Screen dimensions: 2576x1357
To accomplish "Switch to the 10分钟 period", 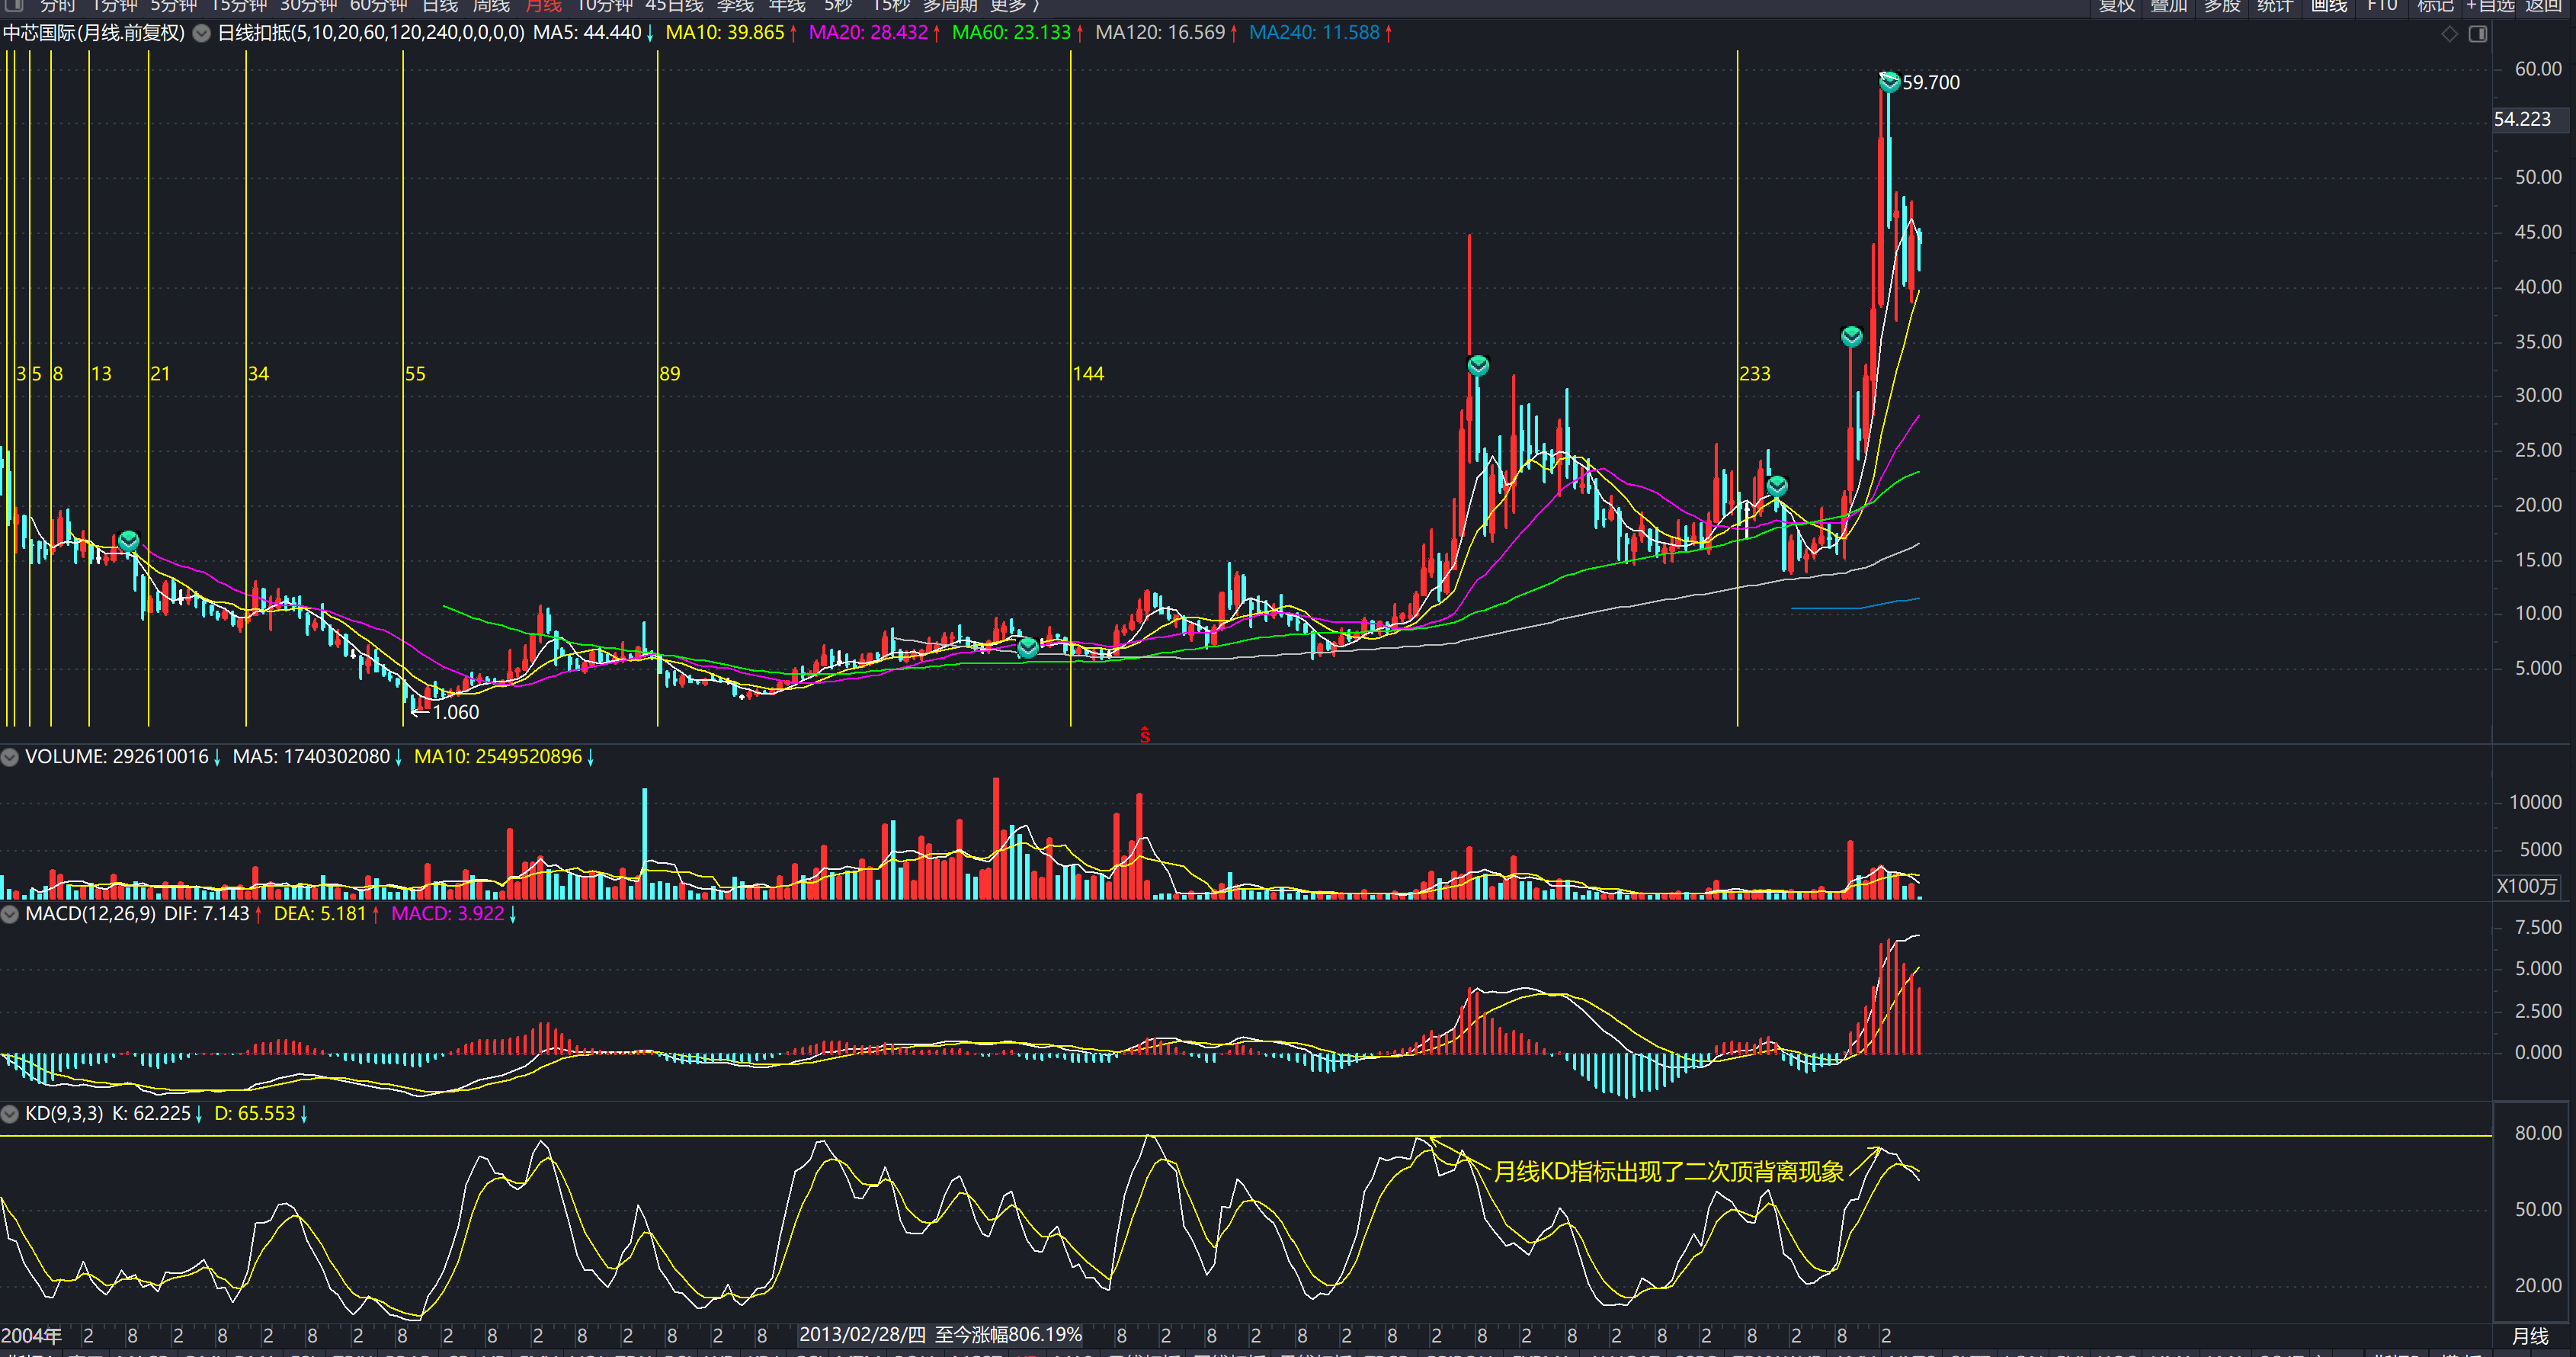I will coord(604,6).
